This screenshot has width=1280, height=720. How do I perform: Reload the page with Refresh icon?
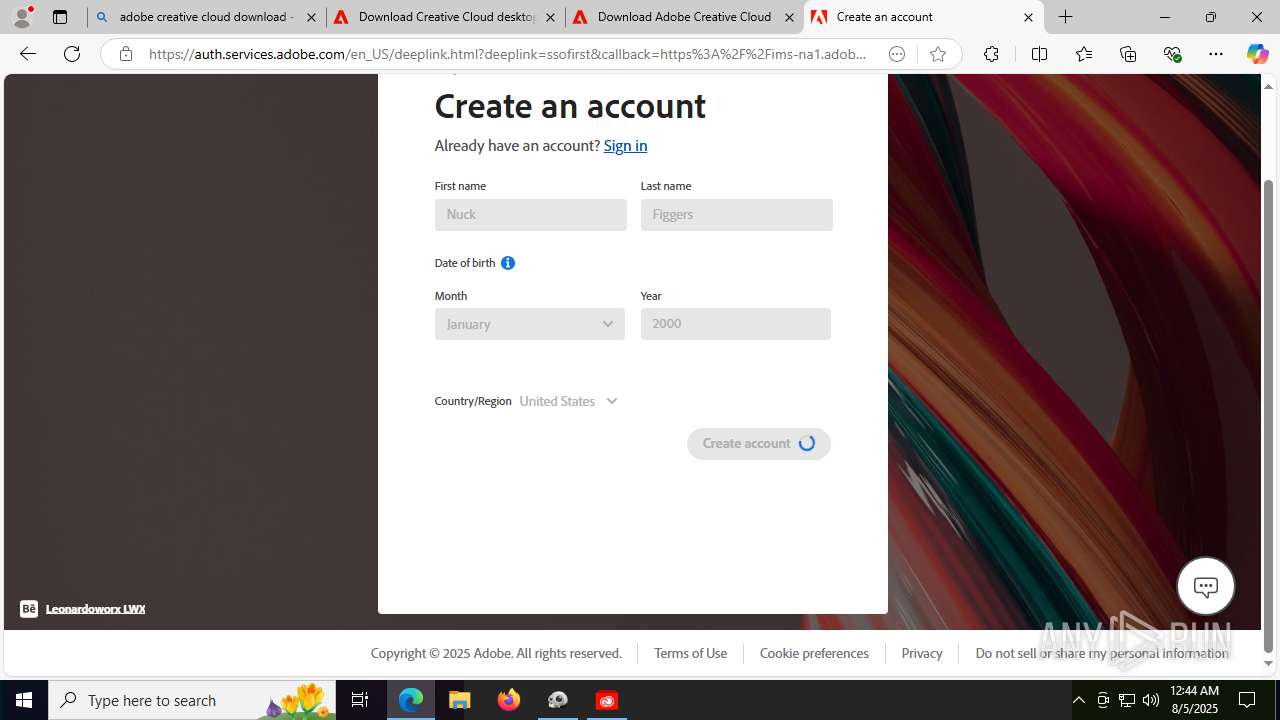click(x=72, y=54)
